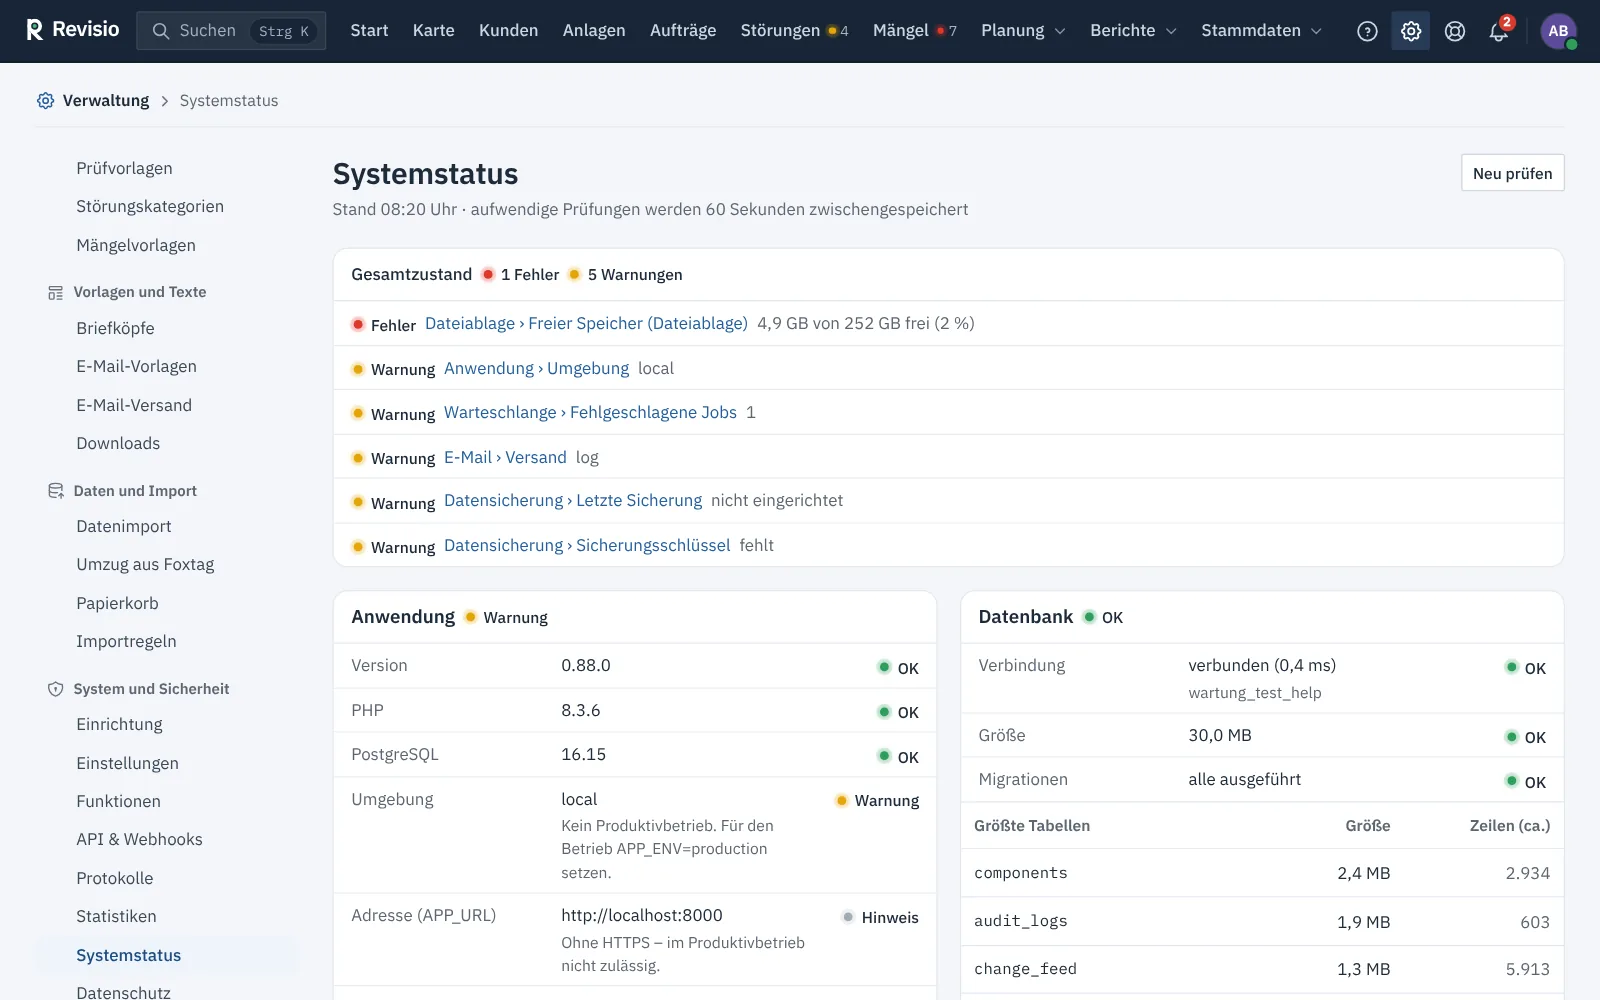Click the 1 Fehler status indicator
The height and width of the screenshot is (1000, 1600).
[x=521, y=274]
